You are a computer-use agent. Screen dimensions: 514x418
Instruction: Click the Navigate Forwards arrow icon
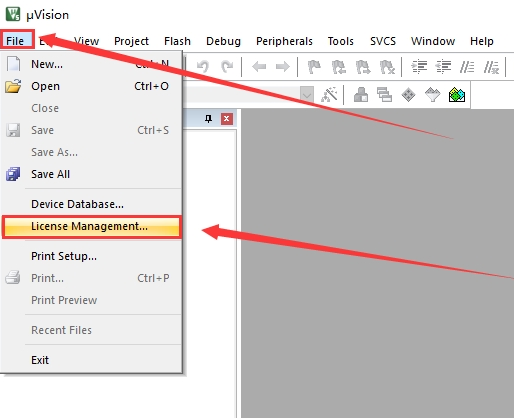point(283,67)
